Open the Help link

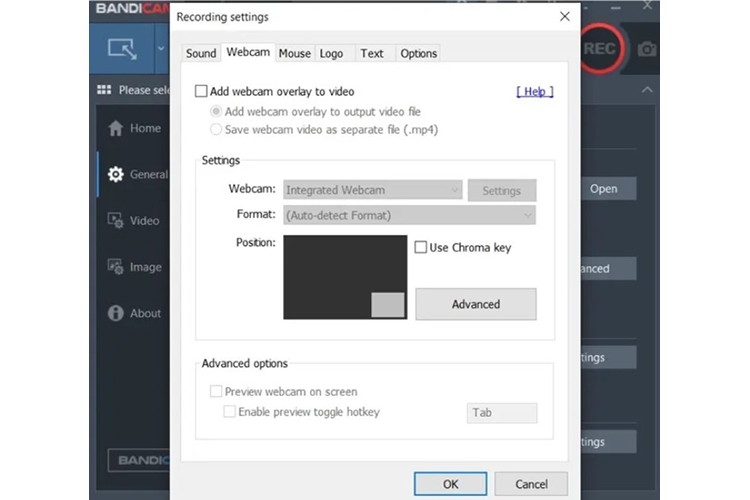535,91
